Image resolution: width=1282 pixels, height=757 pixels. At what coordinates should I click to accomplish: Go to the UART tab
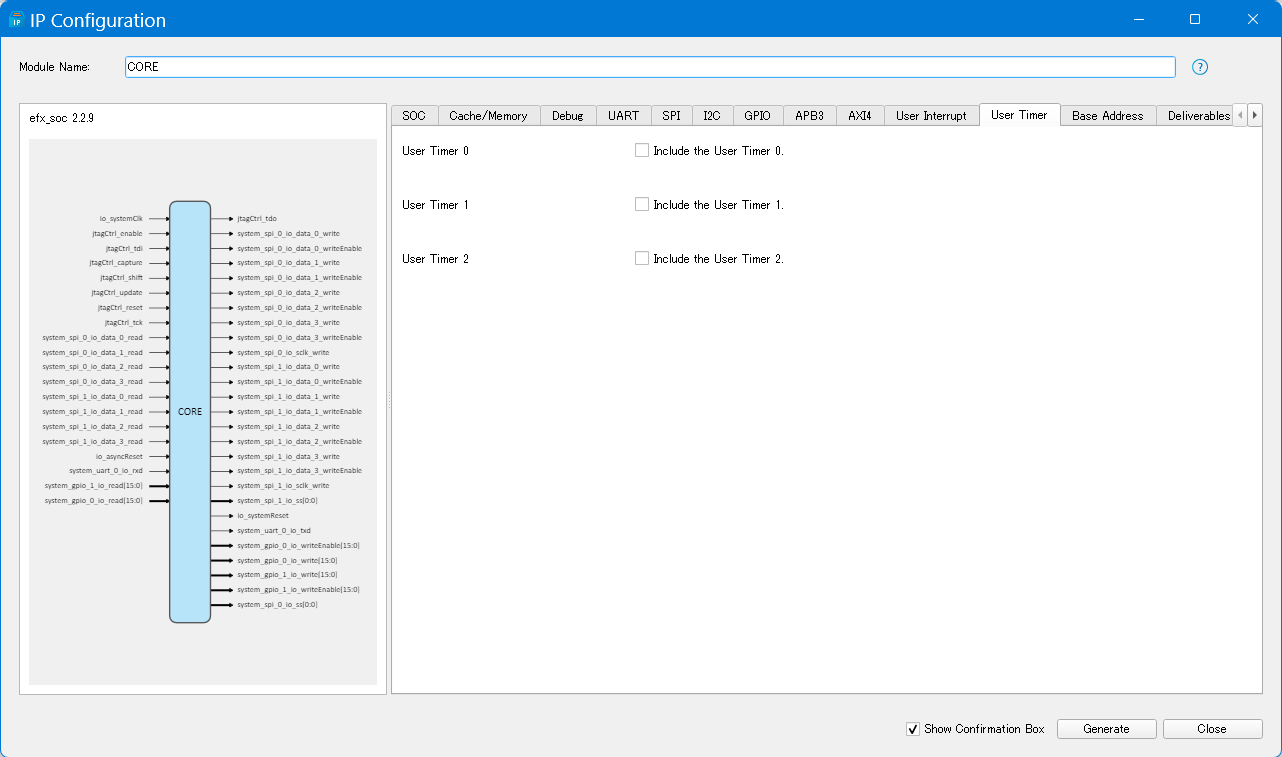pos(623,116)
